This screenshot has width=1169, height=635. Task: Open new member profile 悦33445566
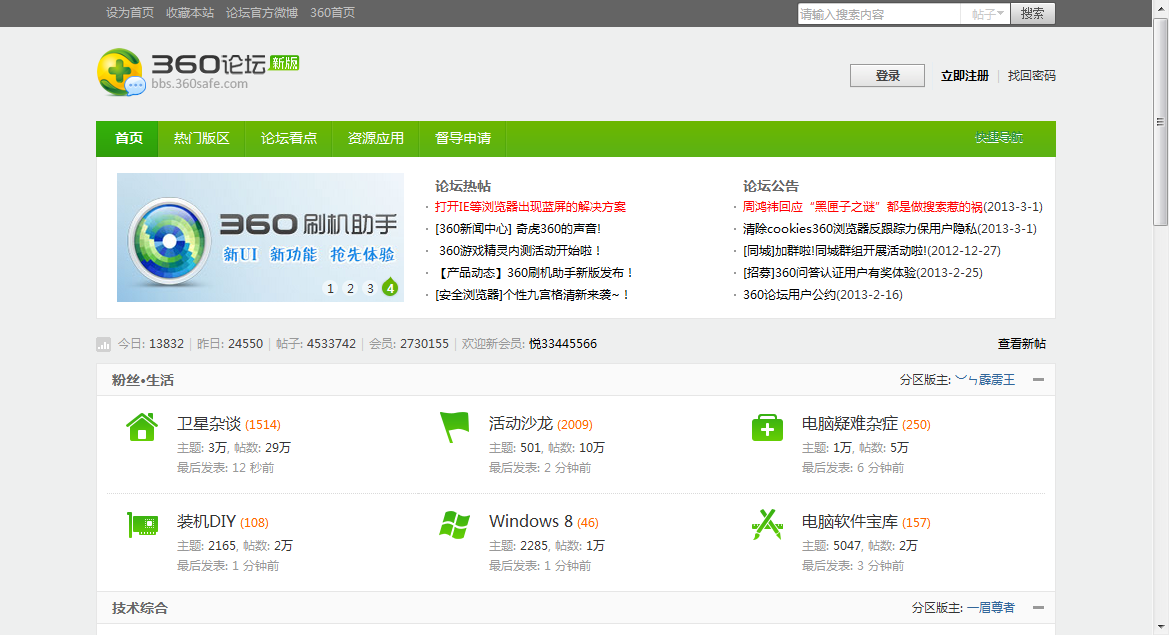tap(563, 344)
